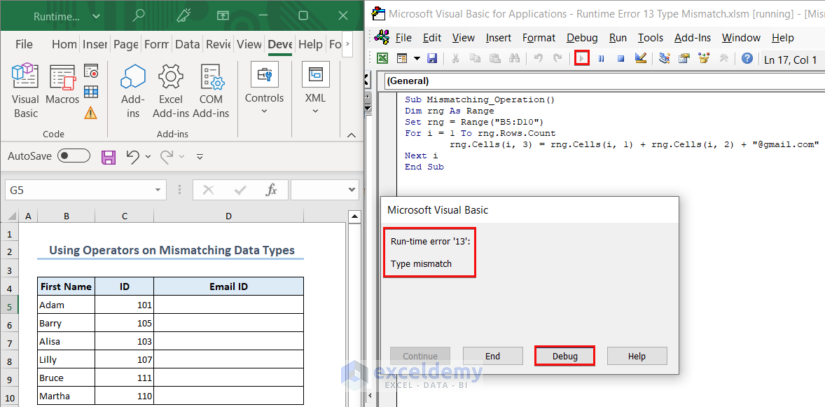Open the Add-ins hexagon button
825x407 pixels.
133,90
